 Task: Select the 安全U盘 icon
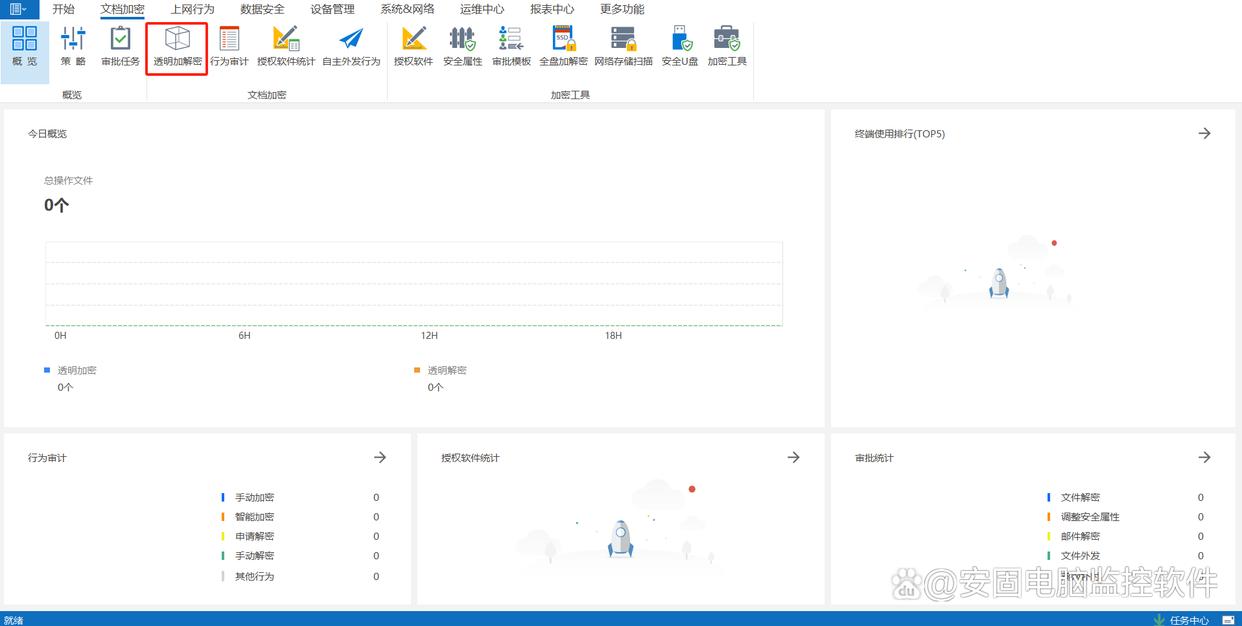point(680,47)
